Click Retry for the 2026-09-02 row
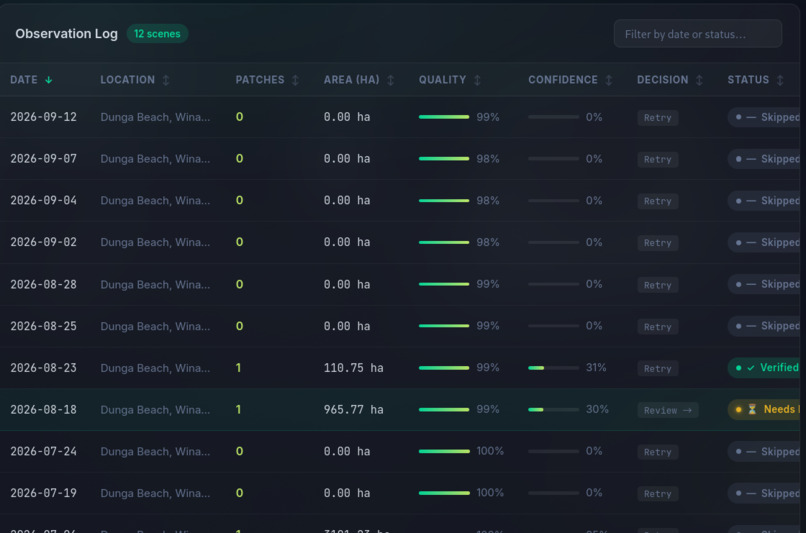This screenshot has width=806, height=533. 658,243
